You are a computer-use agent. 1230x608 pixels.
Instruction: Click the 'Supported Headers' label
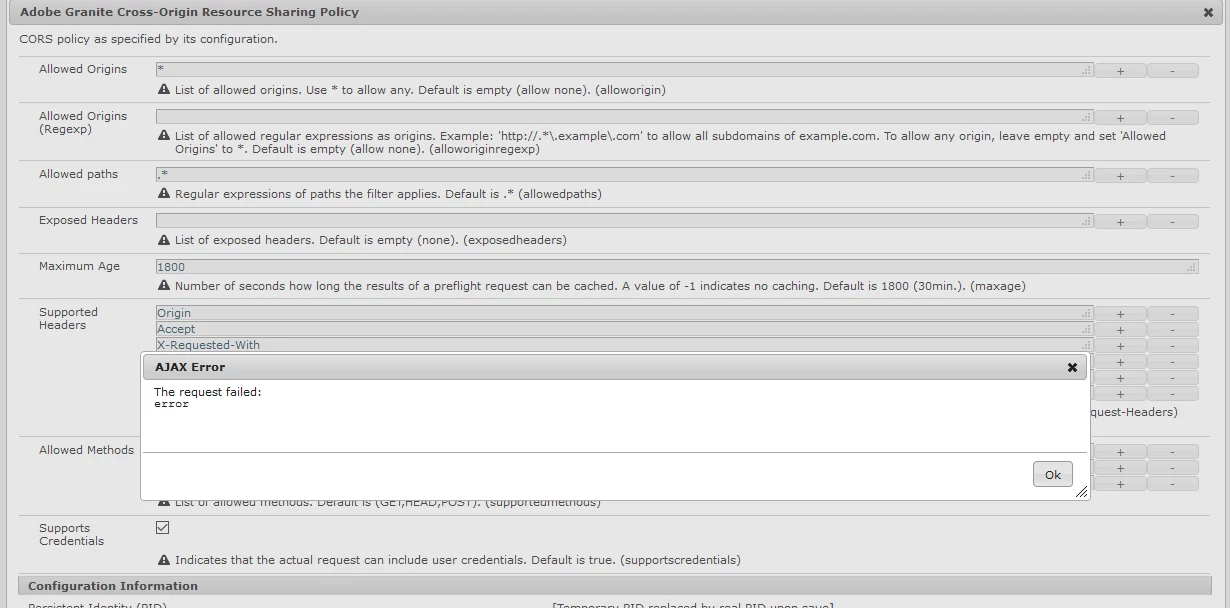click(68, 318)
